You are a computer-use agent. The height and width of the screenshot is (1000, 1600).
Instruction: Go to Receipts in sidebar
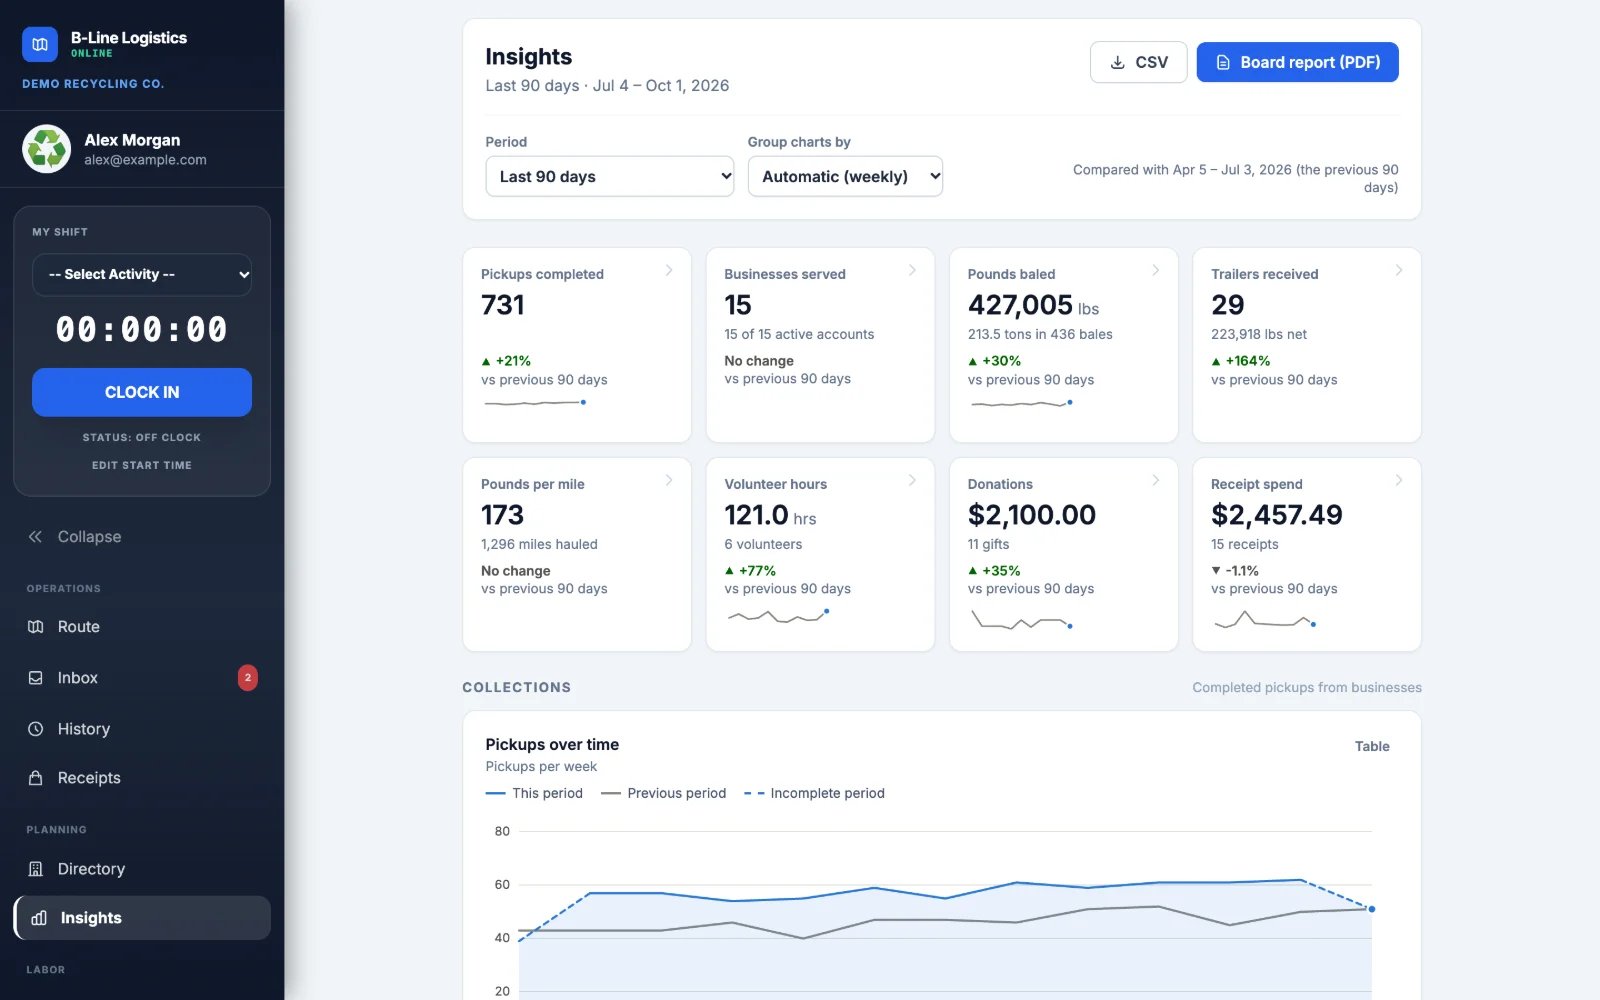142,778
